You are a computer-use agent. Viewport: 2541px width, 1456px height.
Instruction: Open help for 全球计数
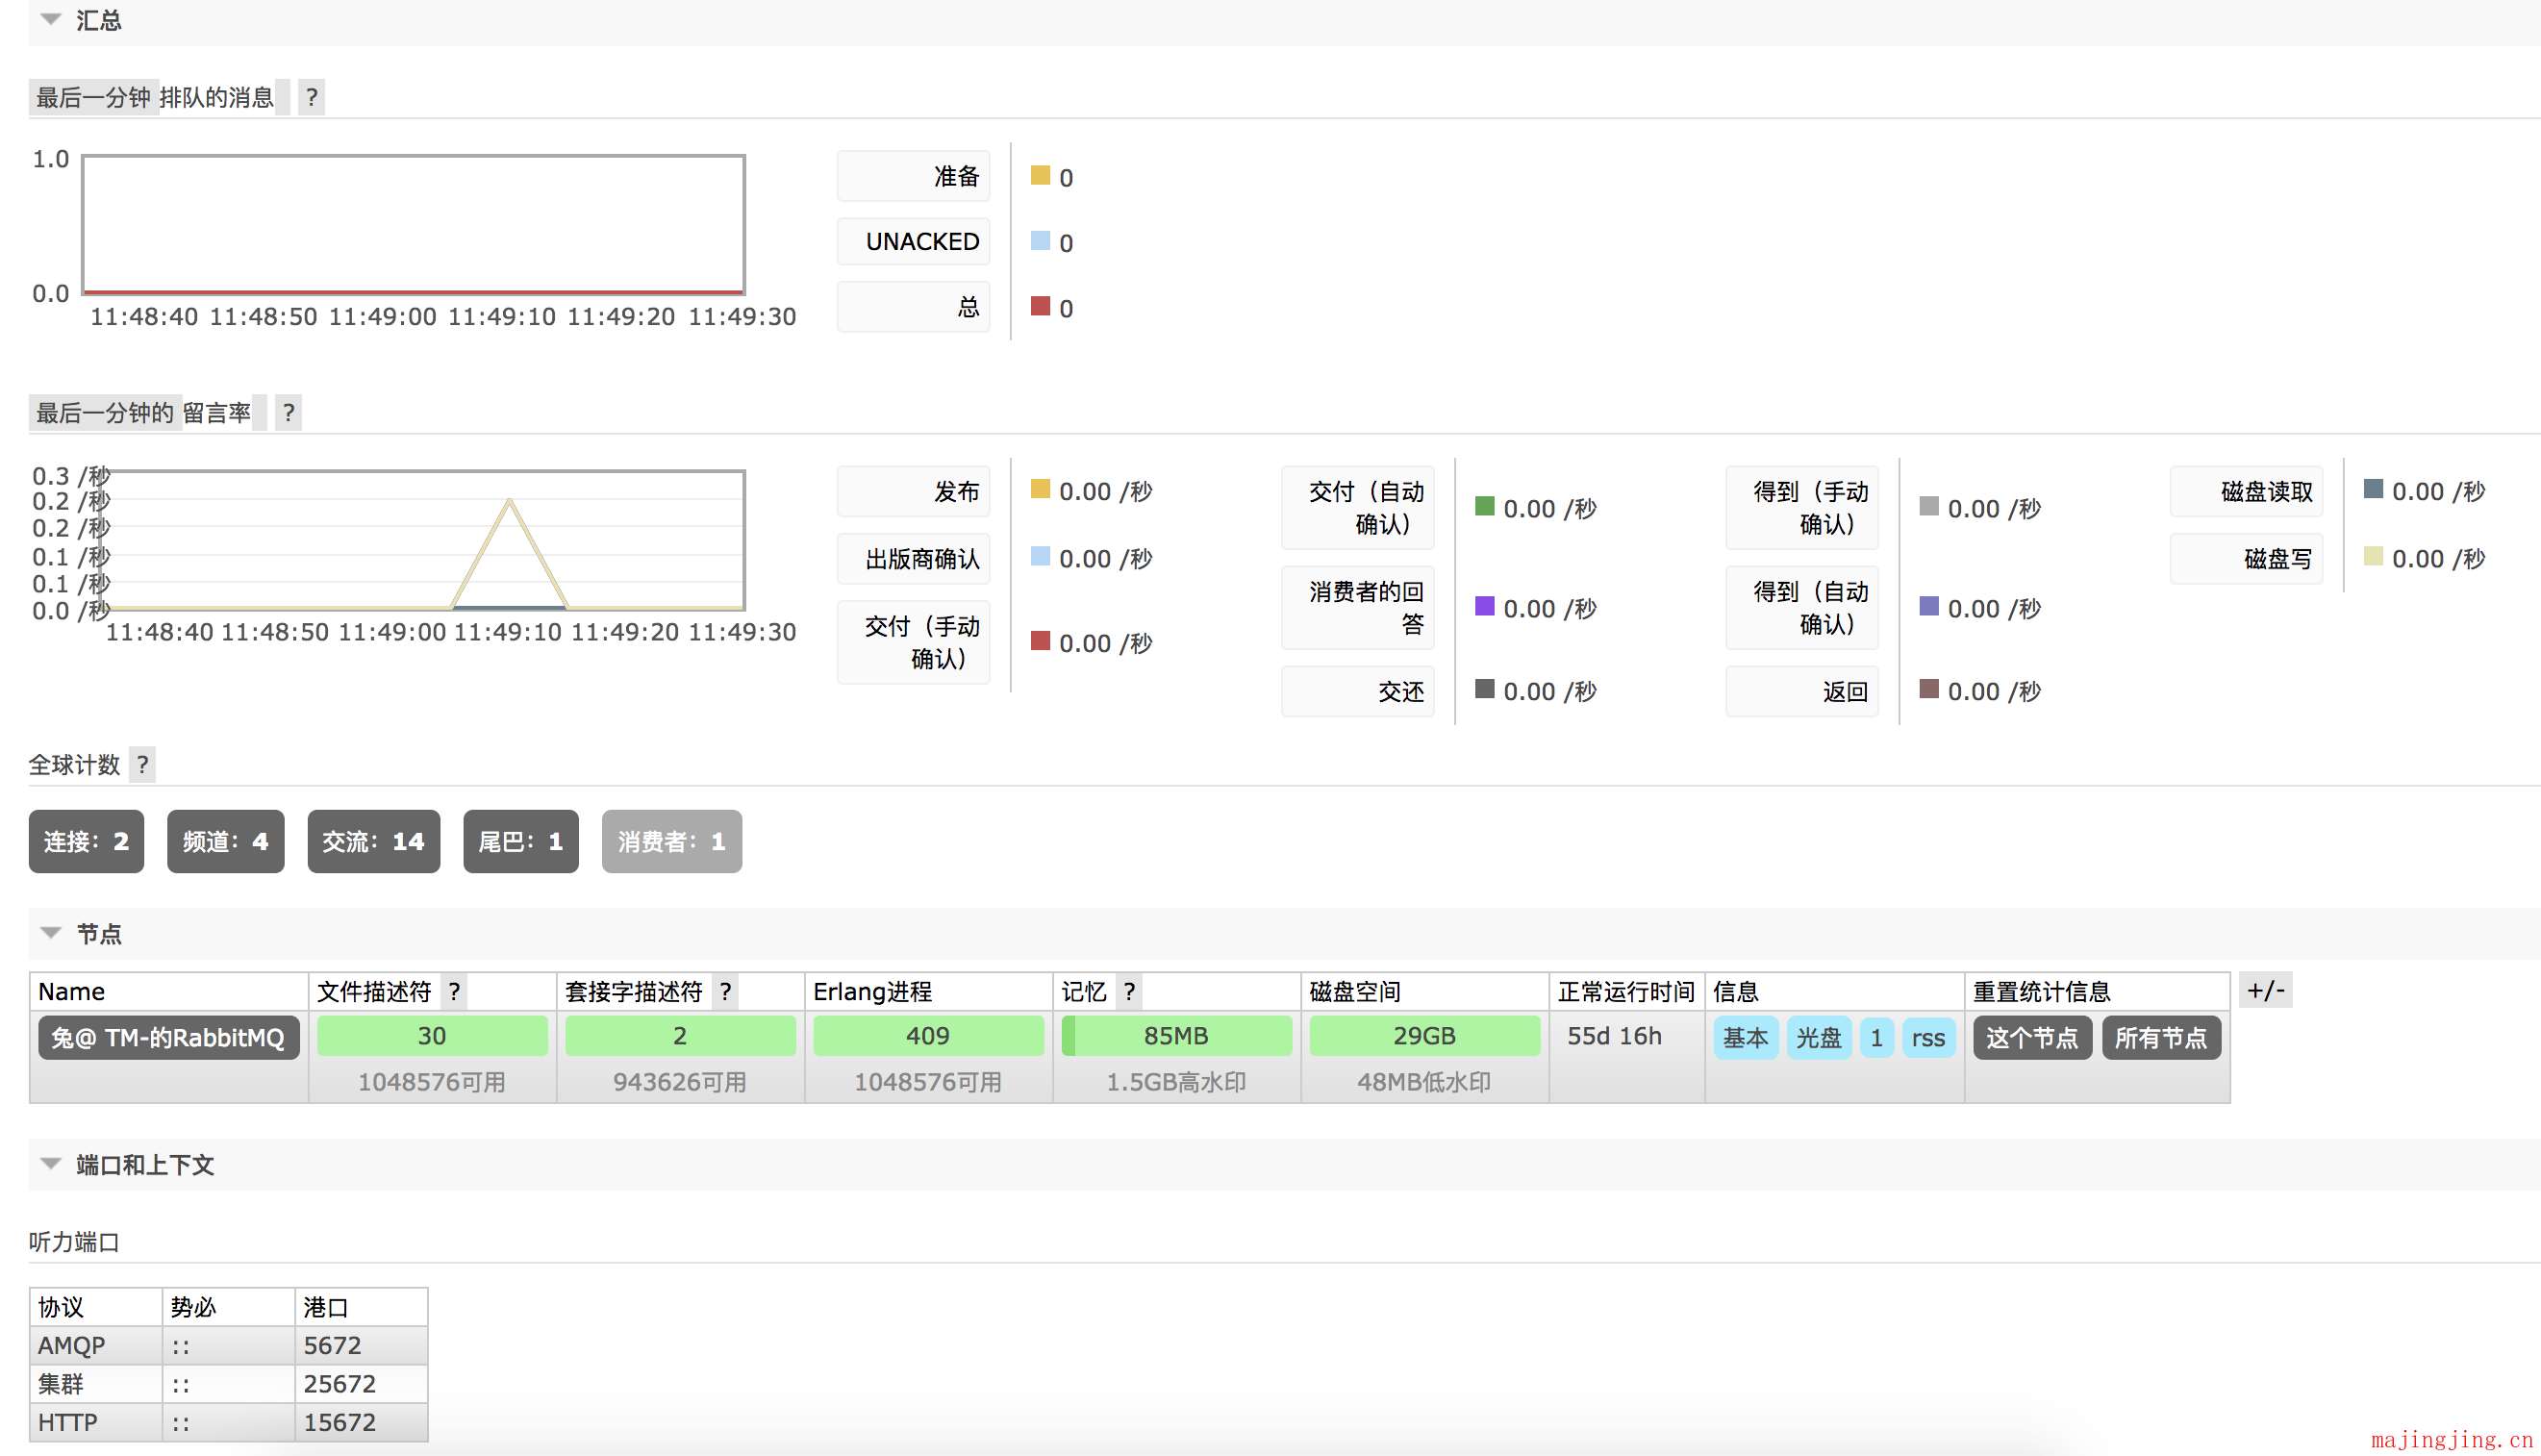(143, 765)
